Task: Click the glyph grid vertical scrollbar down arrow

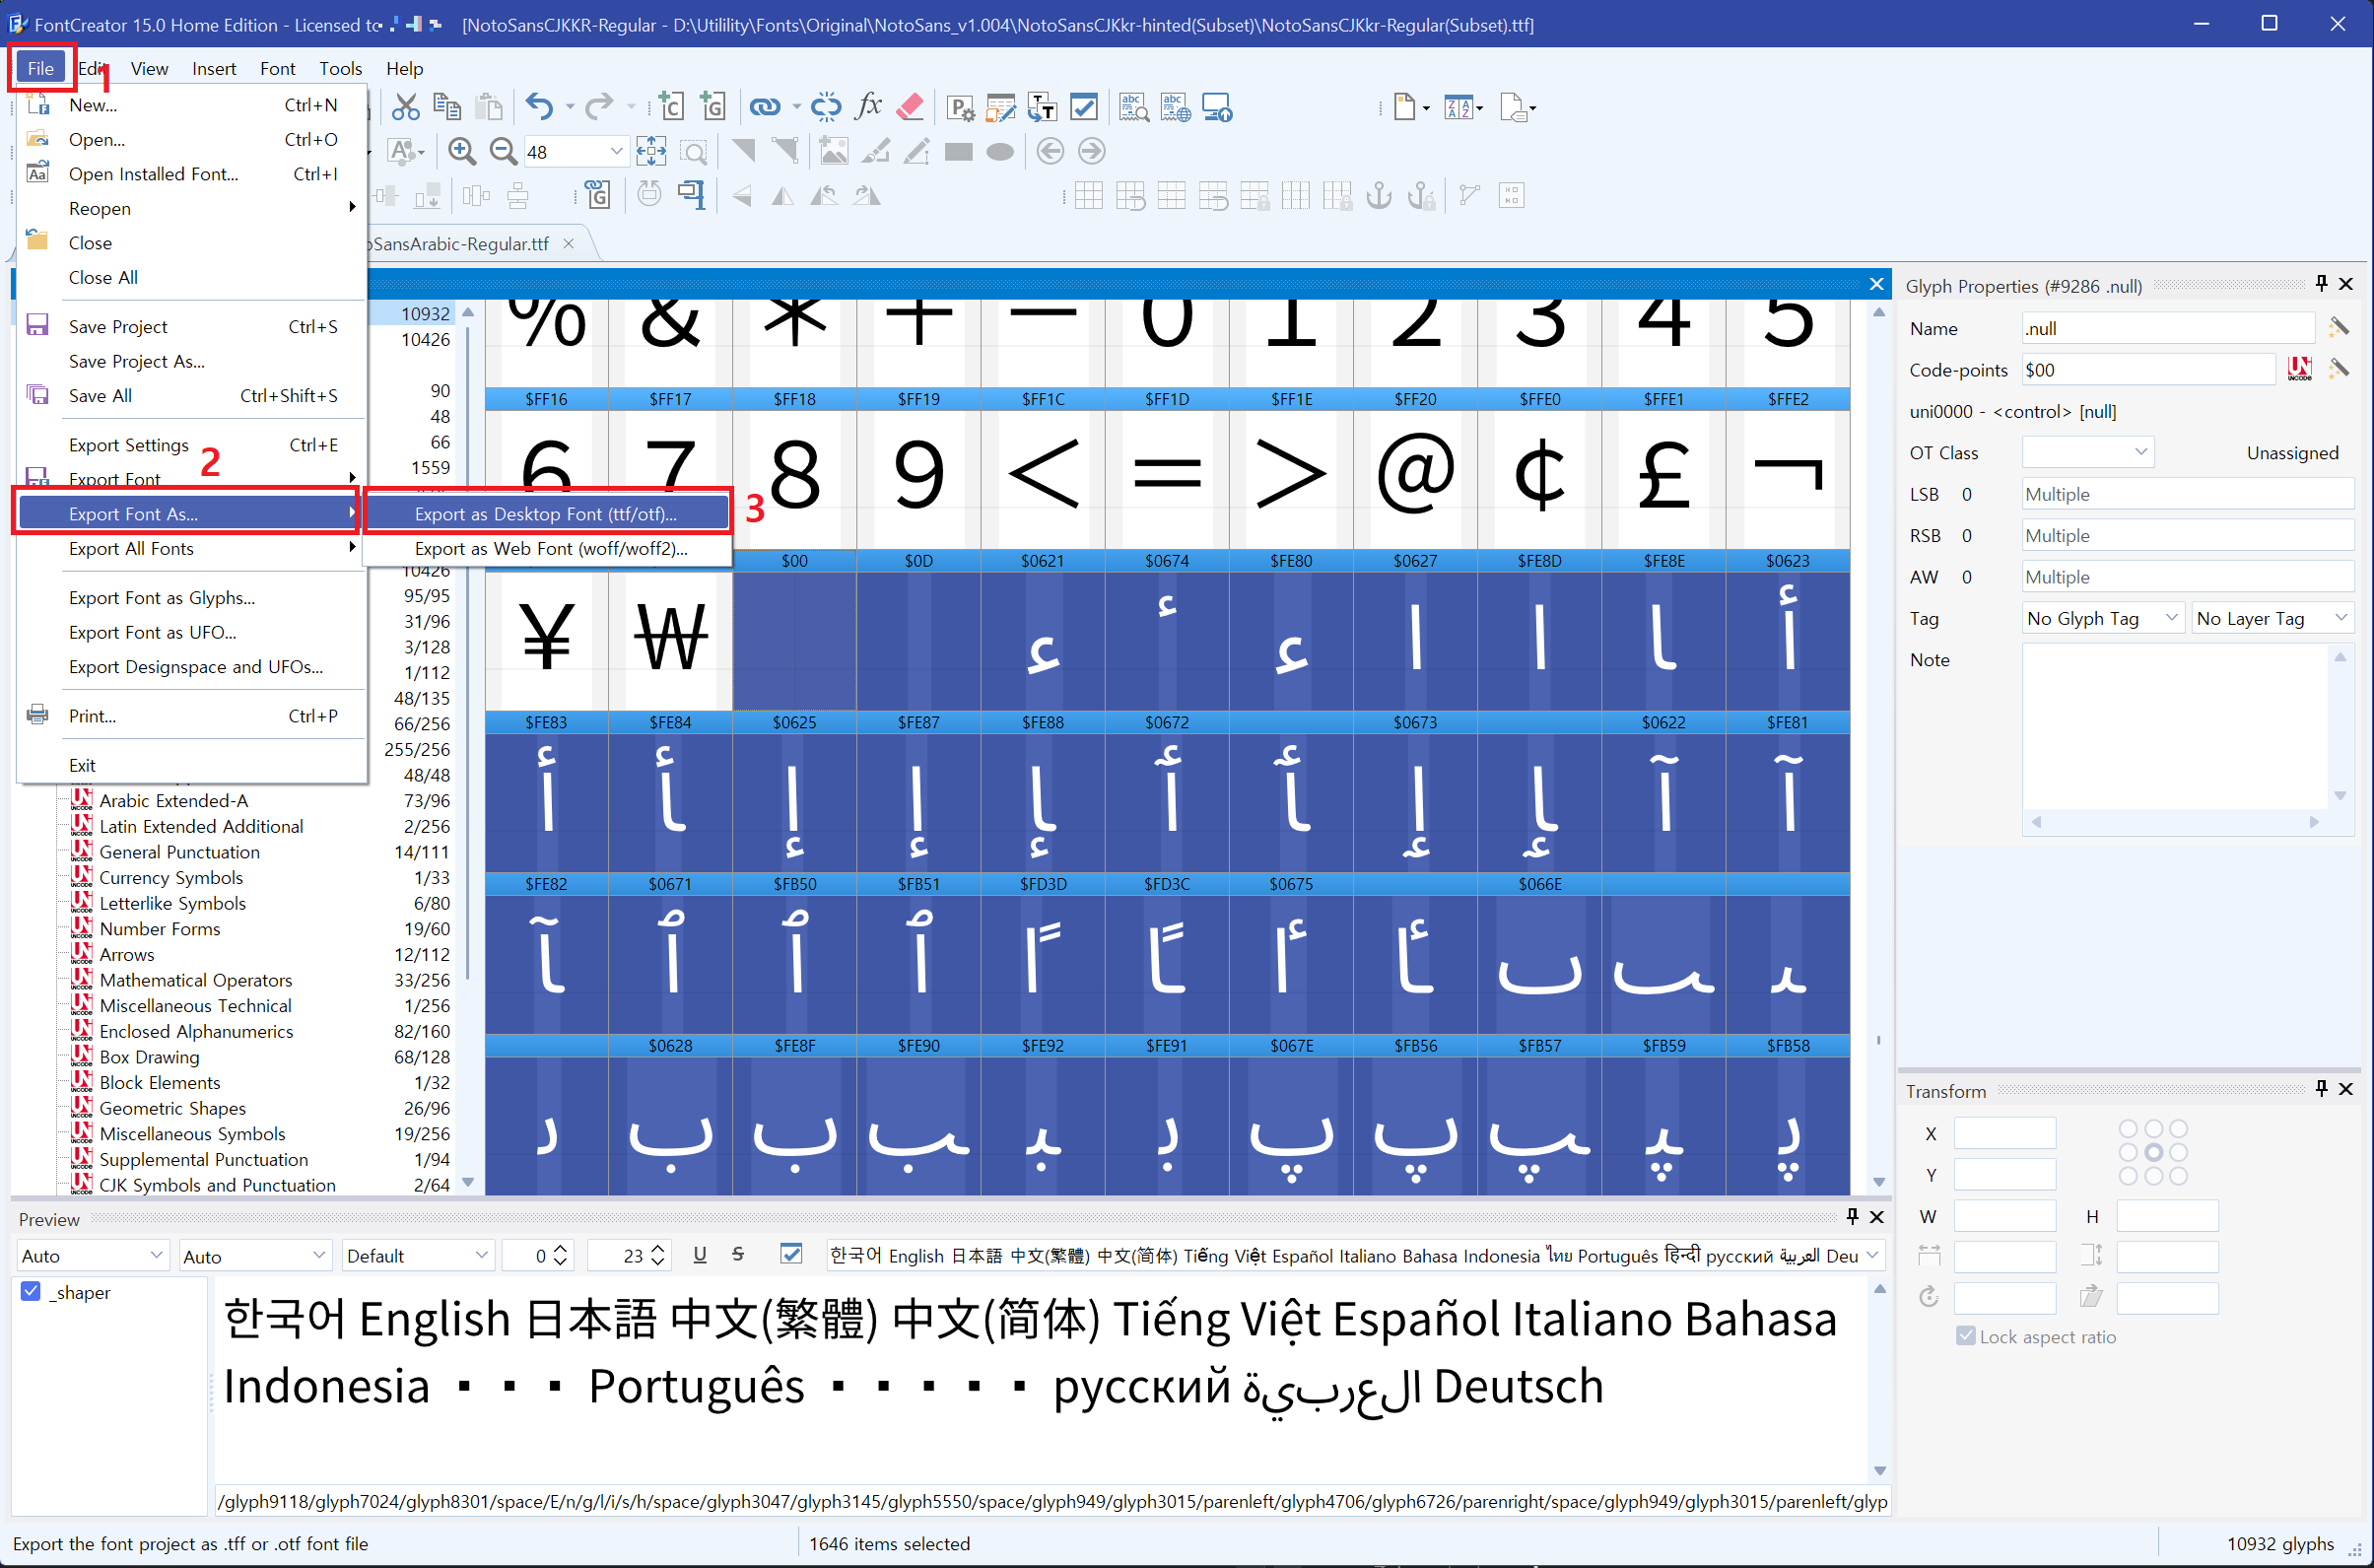Action: (1879, 1182)
